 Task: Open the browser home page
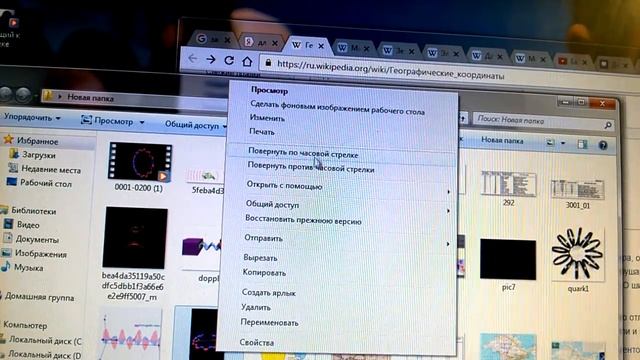[x=247, y=61]
